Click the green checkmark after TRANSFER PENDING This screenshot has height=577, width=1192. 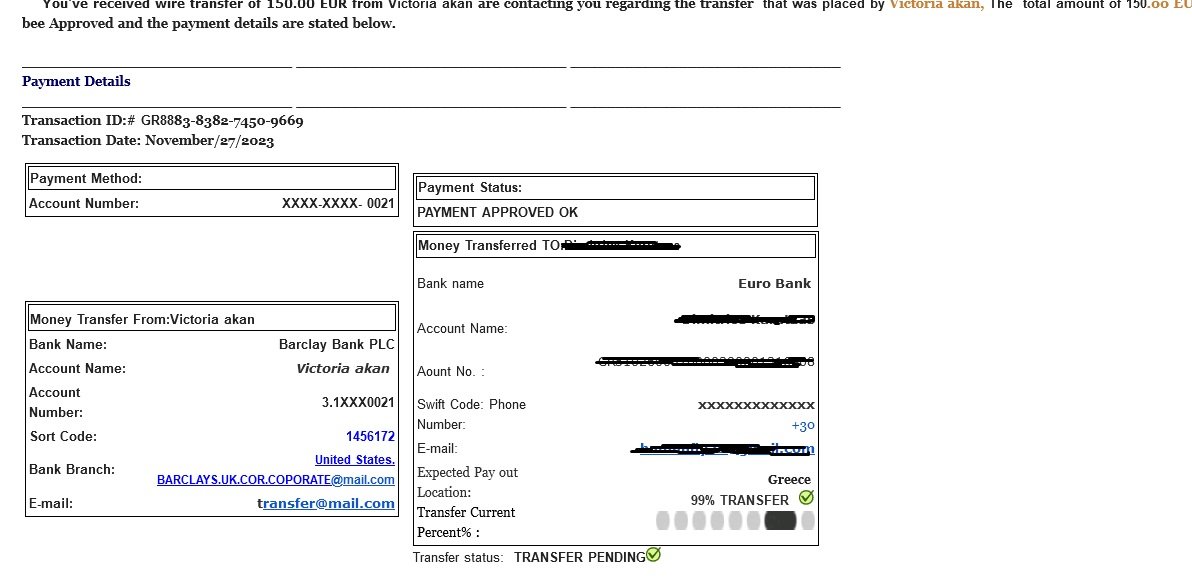click(x=653, y=555)
